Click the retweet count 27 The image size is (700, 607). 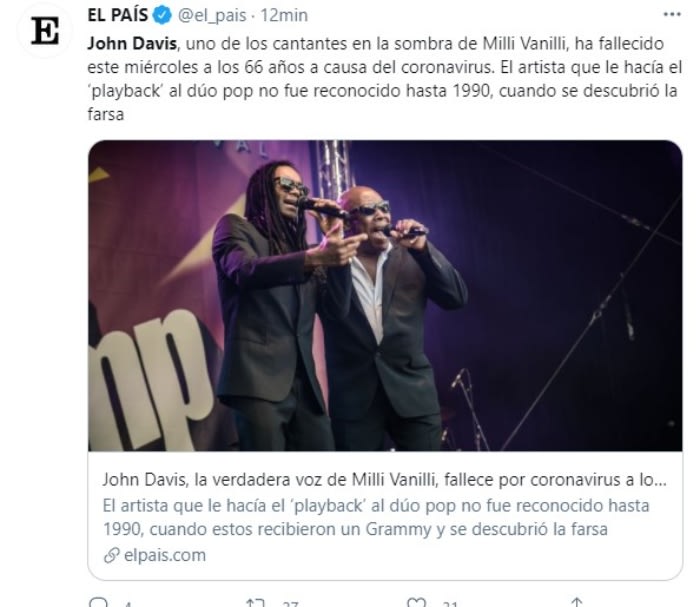click(290, 604)
